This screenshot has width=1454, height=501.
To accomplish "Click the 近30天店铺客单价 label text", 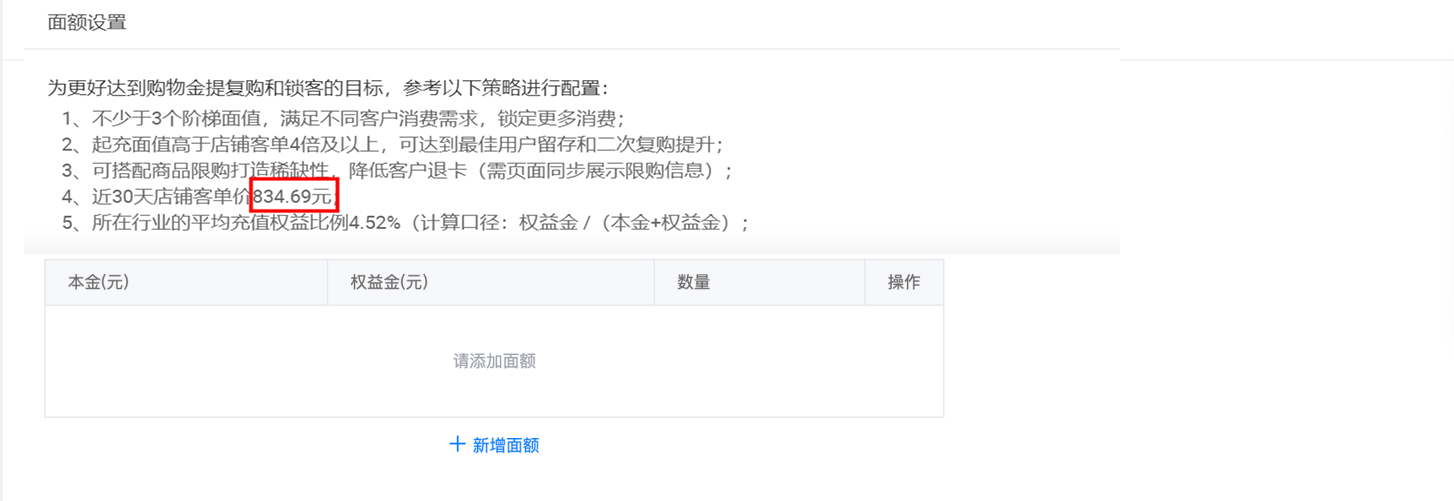I will 172,196.
